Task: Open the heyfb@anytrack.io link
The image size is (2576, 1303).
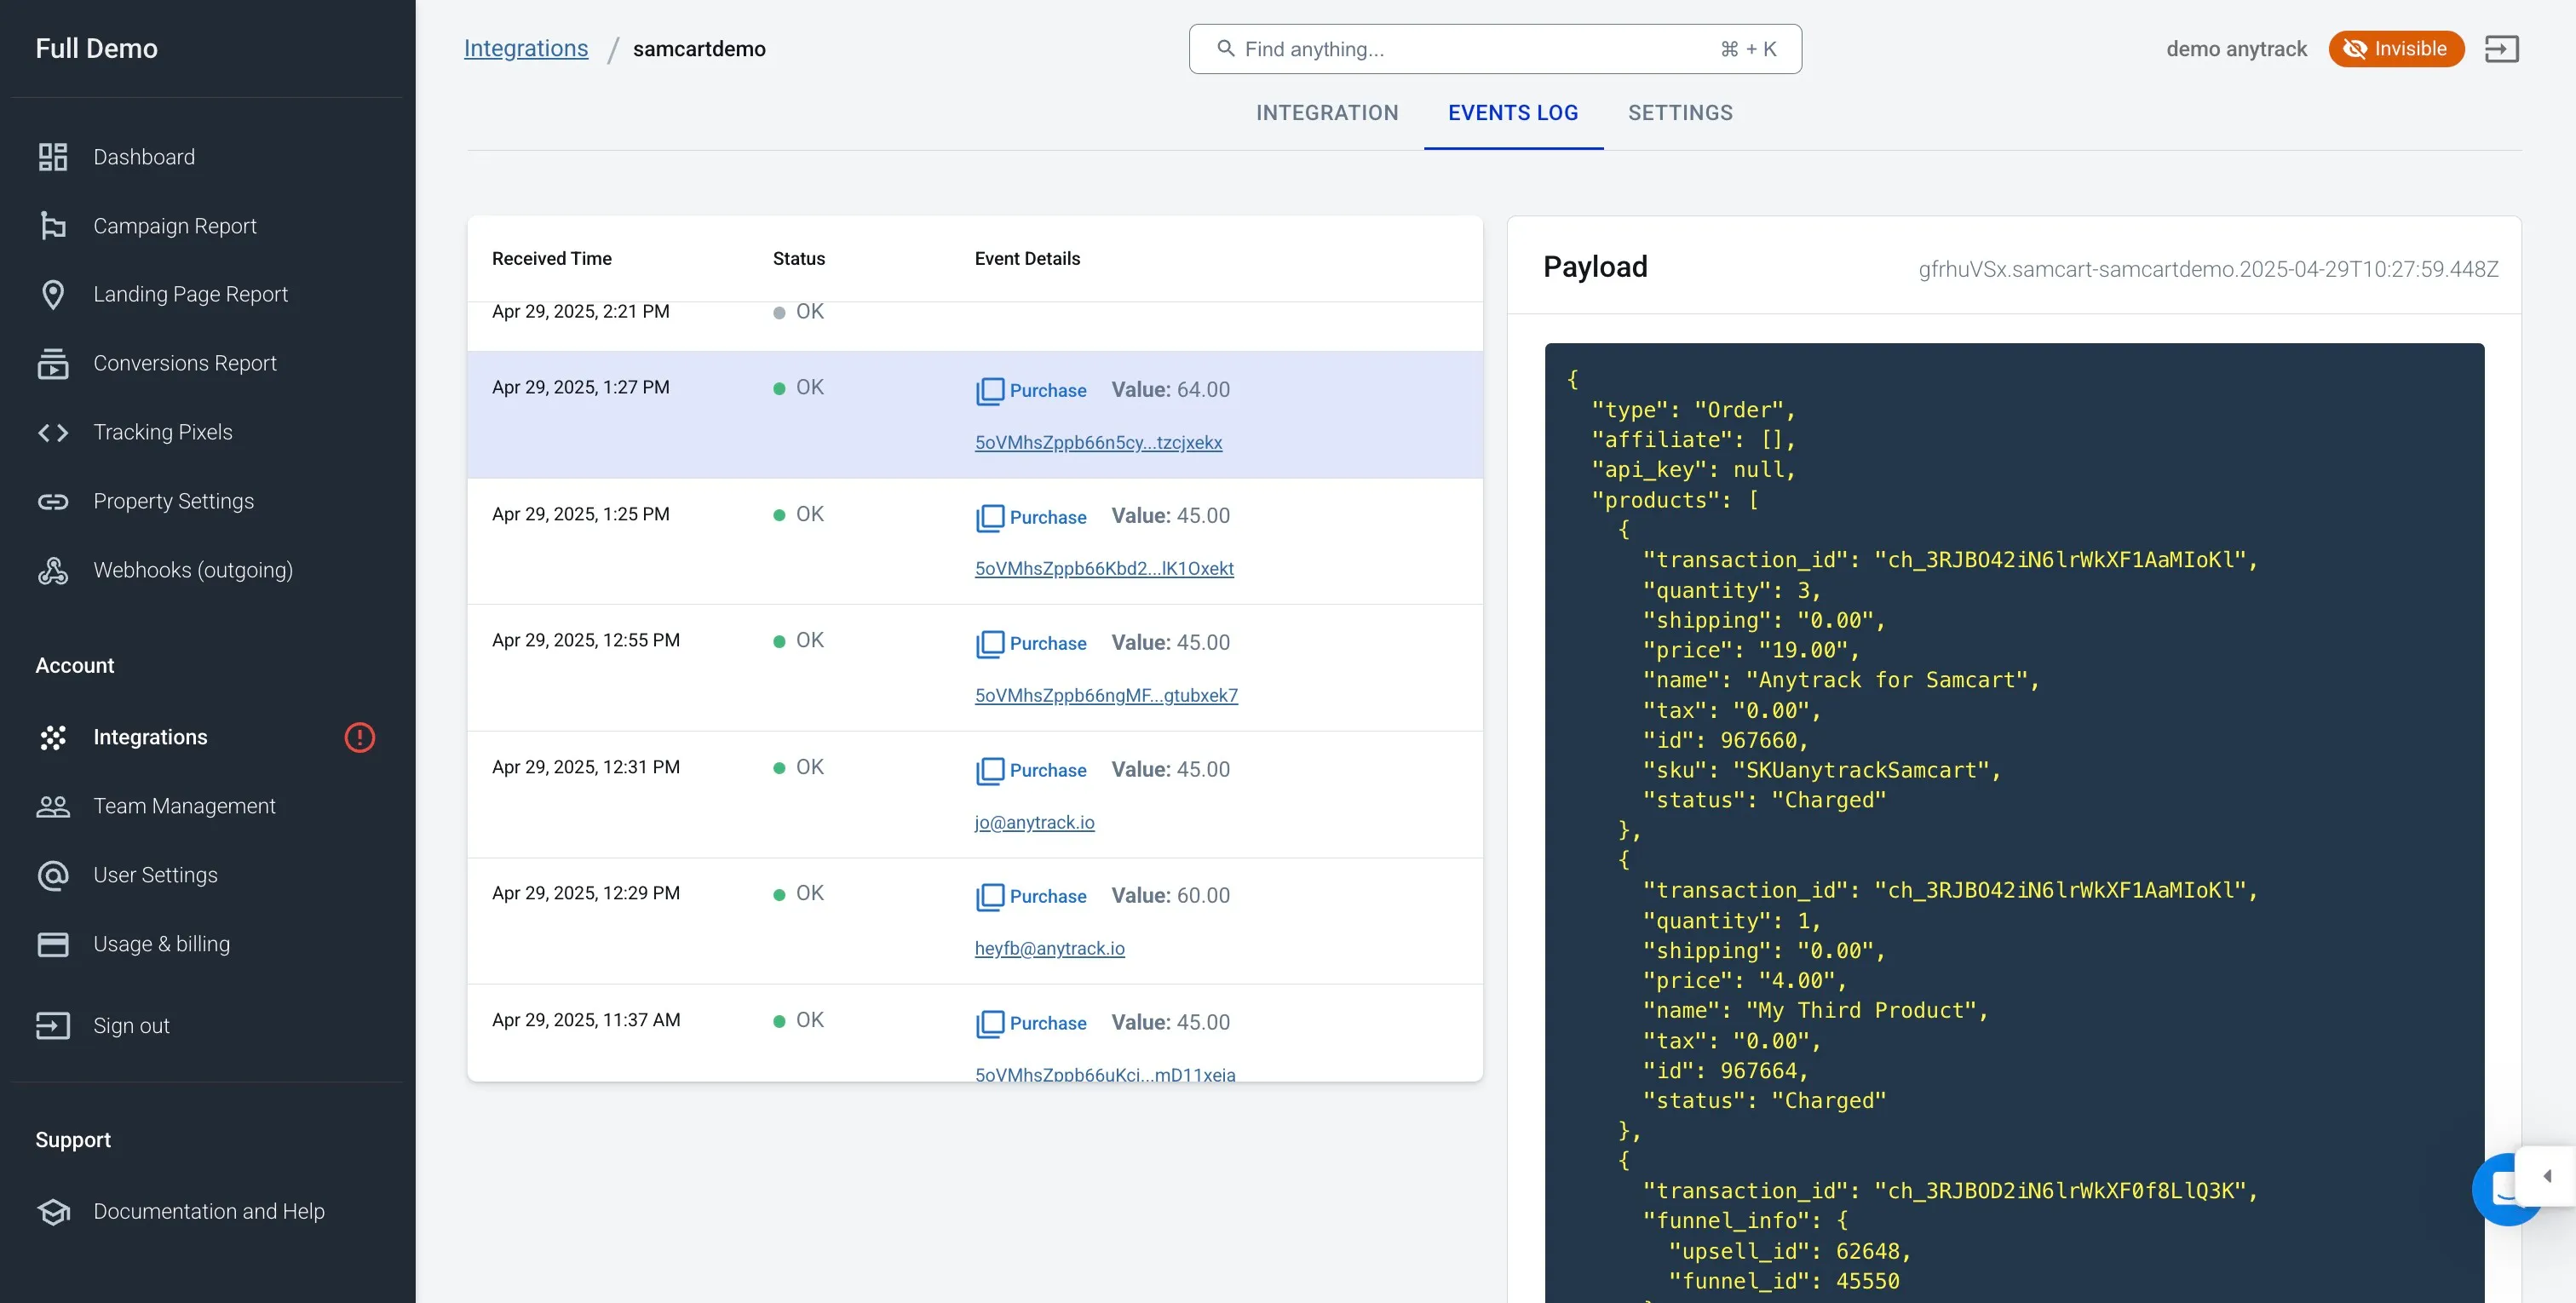Action: tap(1049, 949)
